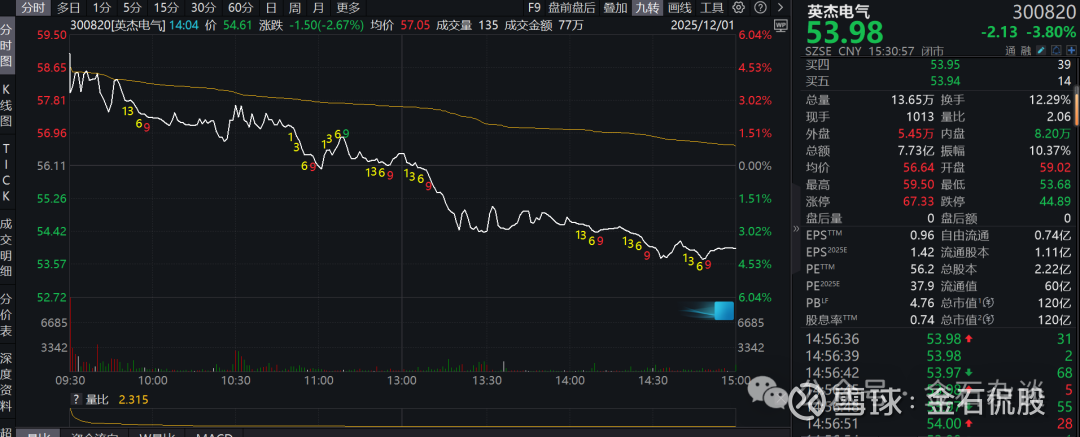Click the 14:56:36 trade row
The height and width of the screenshot is (437, 1080).
tap(939, 338)
